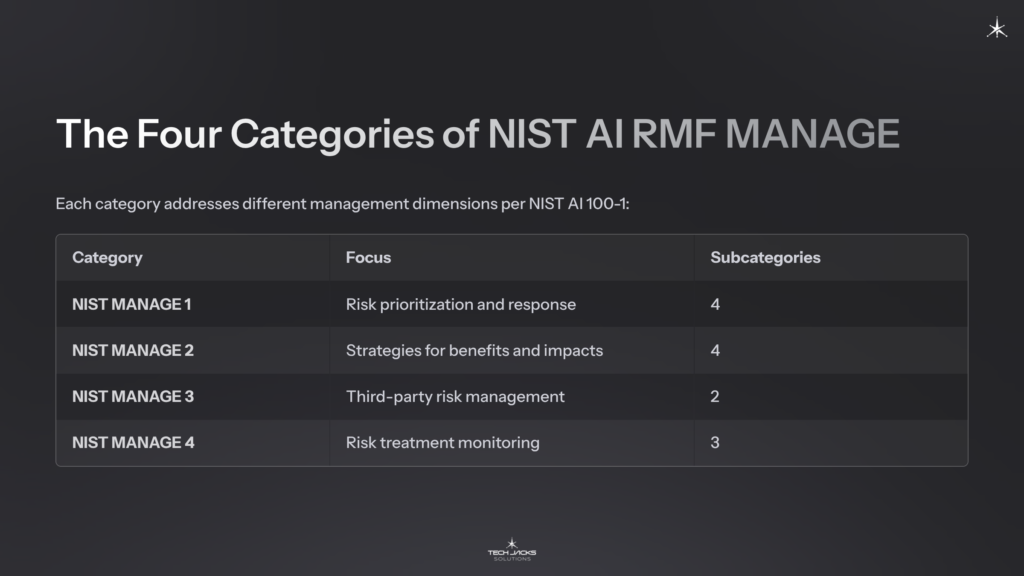Click the NIST MANAGE 1 cell
1024x576 pixels.
(133, 304)
